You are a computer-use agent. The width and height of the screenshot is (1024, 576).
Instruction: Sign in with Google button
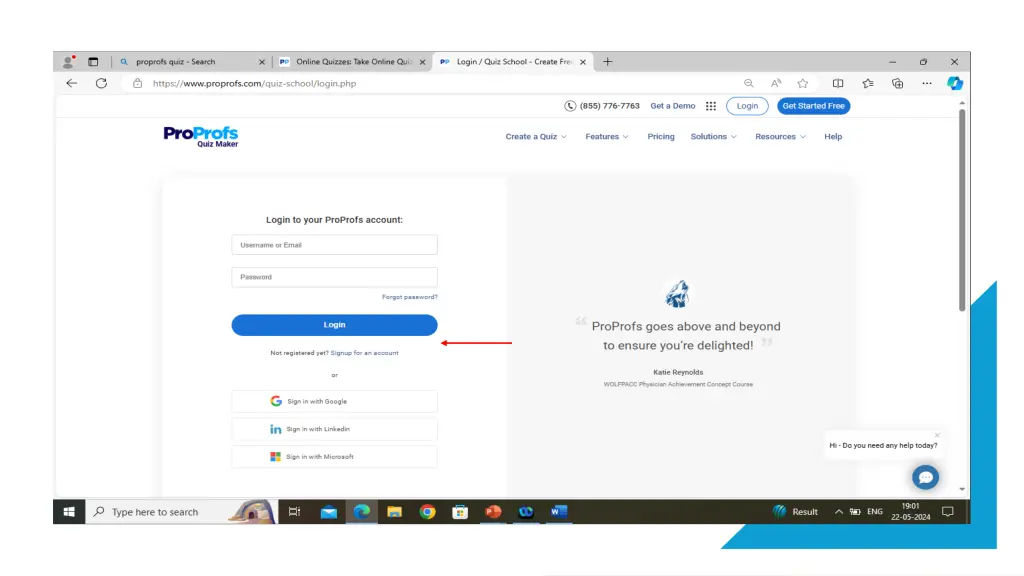pyautogui.click(x=334, y=401)
